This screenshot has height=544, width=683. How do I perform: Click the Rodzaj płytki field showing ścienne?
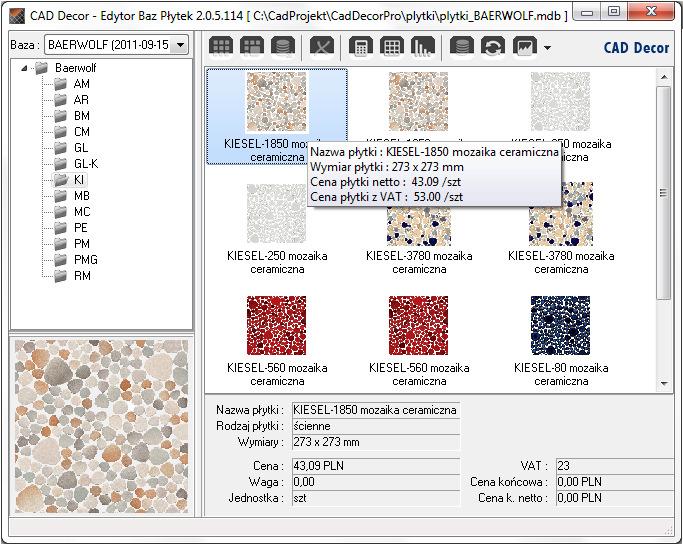376,426
